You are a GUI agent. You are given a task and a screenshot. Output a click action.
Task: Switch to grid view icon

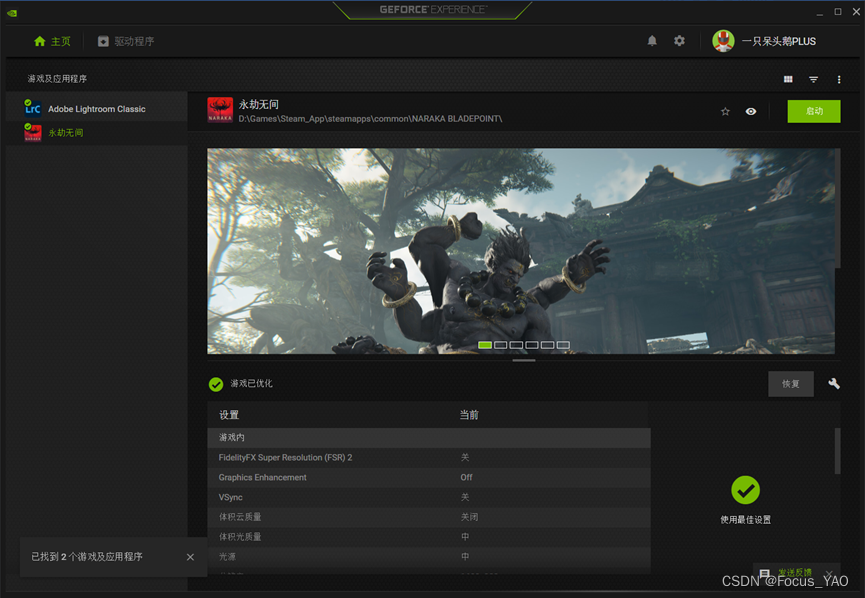tap(788, 79)
